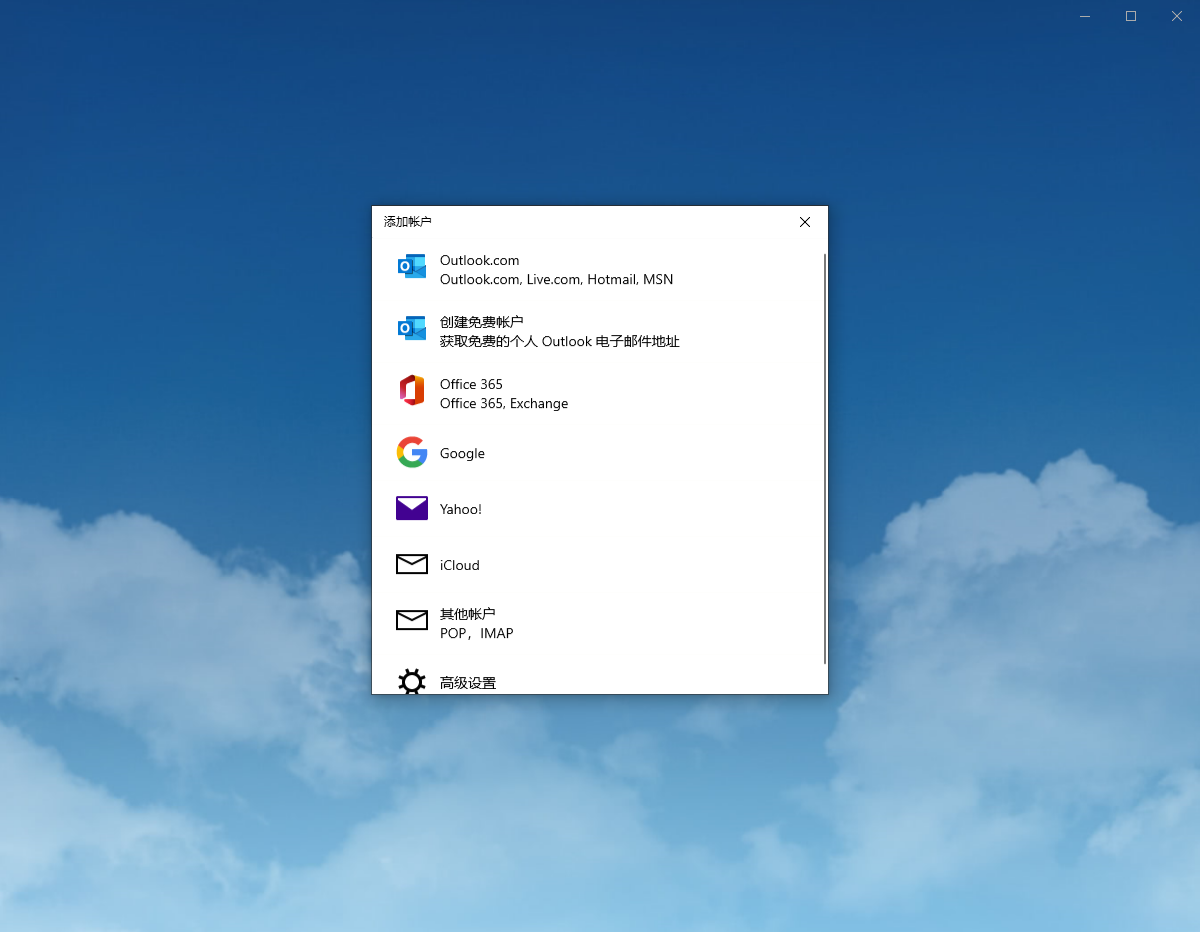Choose 创建免费帐户 option

(482, 322)
